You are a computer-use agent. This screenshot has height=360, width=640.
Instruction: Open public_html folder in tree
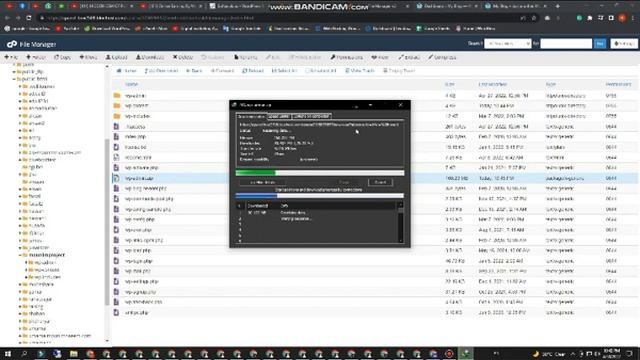34,79
